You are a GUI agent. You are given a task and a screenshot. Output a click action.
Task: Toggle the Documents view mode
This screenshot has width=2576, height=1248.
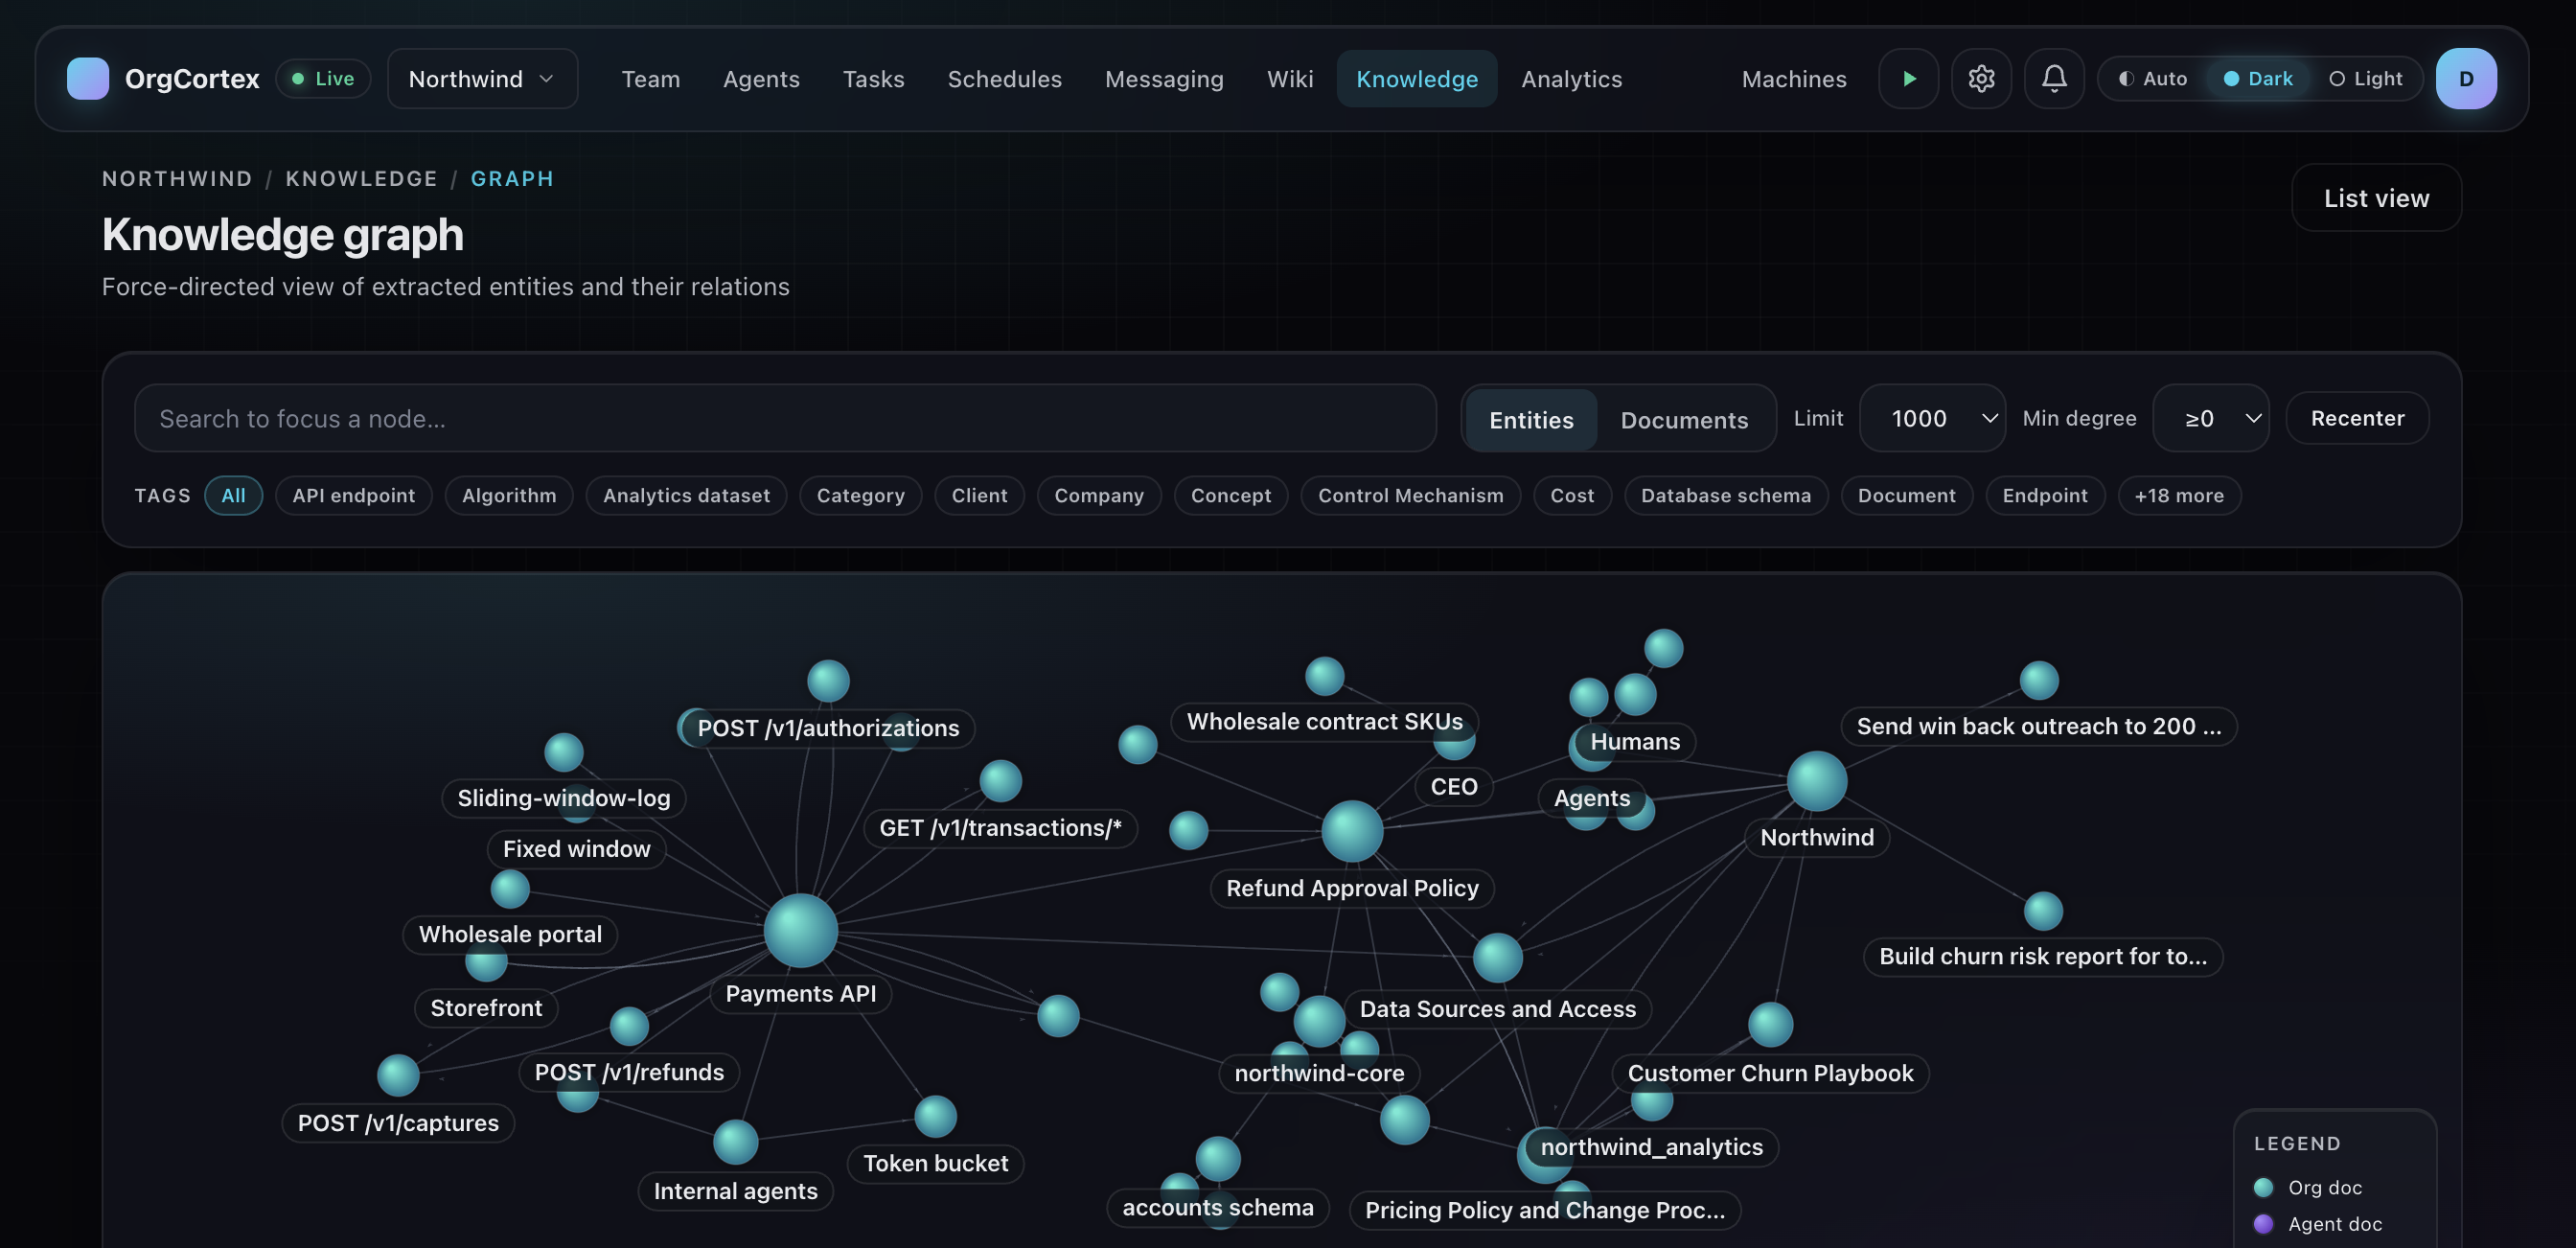point(1684,419)
